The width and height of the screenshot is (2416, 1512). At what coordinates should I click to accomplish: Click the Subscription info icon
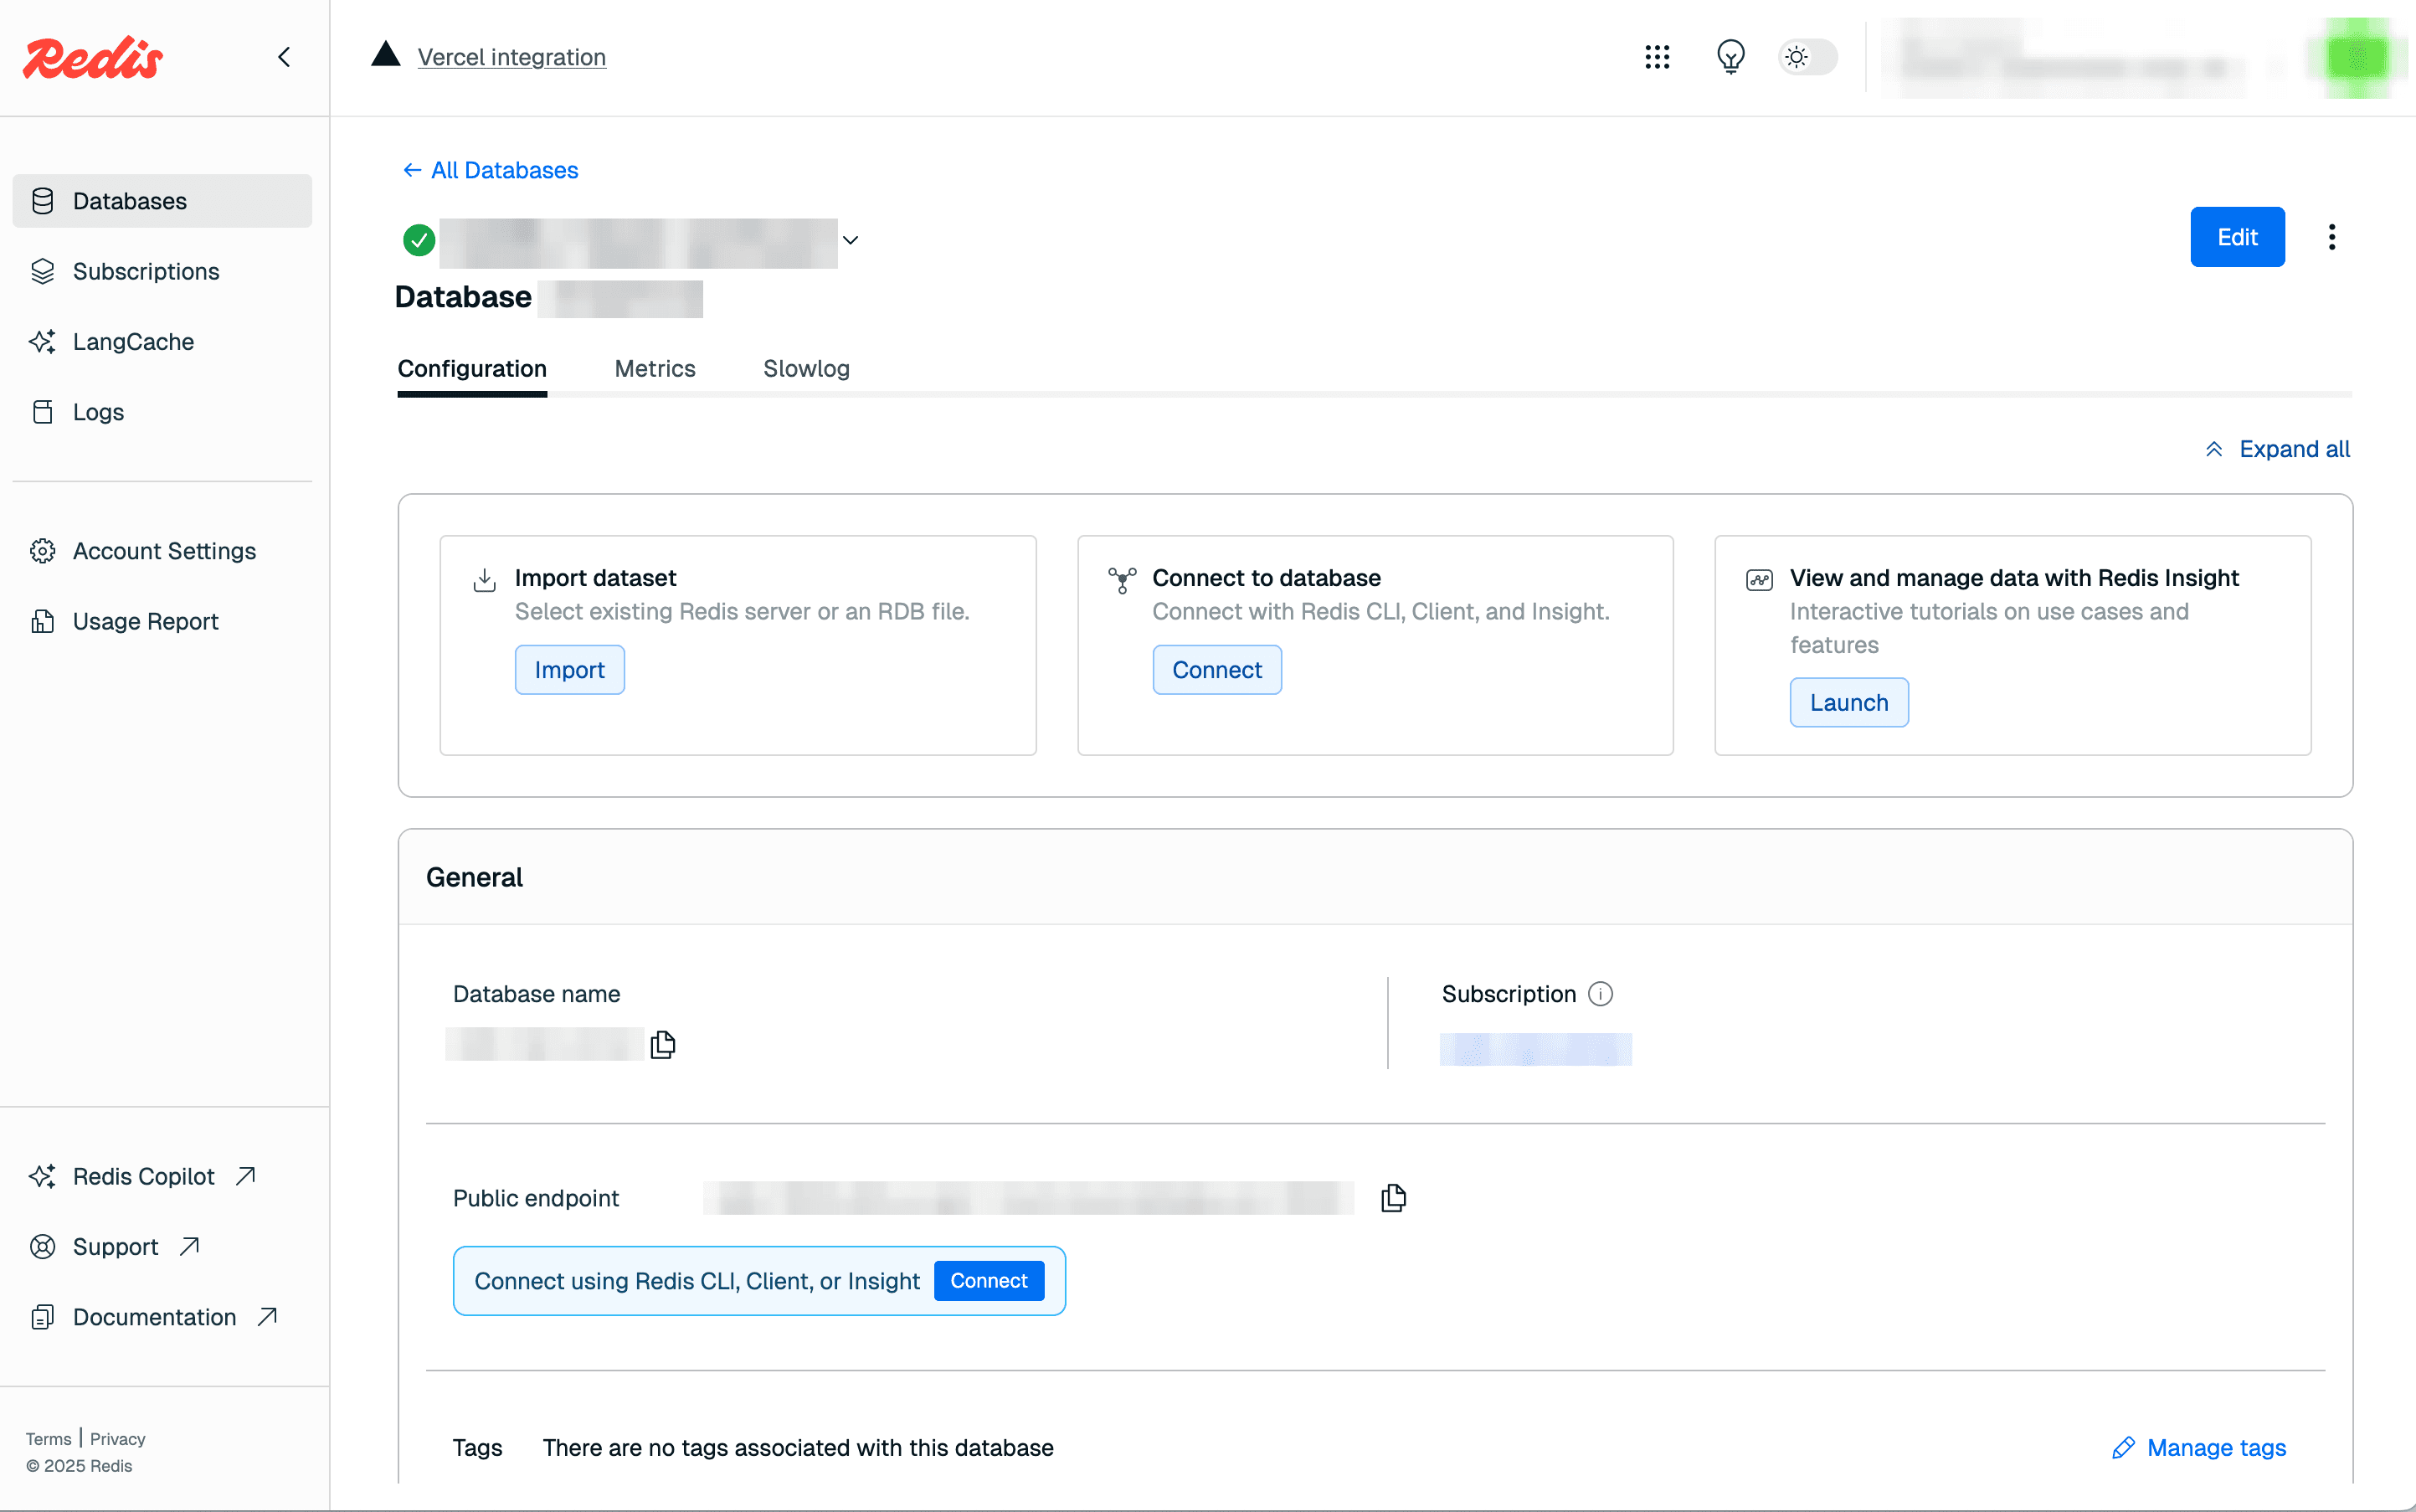click(x=1600, y=993)
